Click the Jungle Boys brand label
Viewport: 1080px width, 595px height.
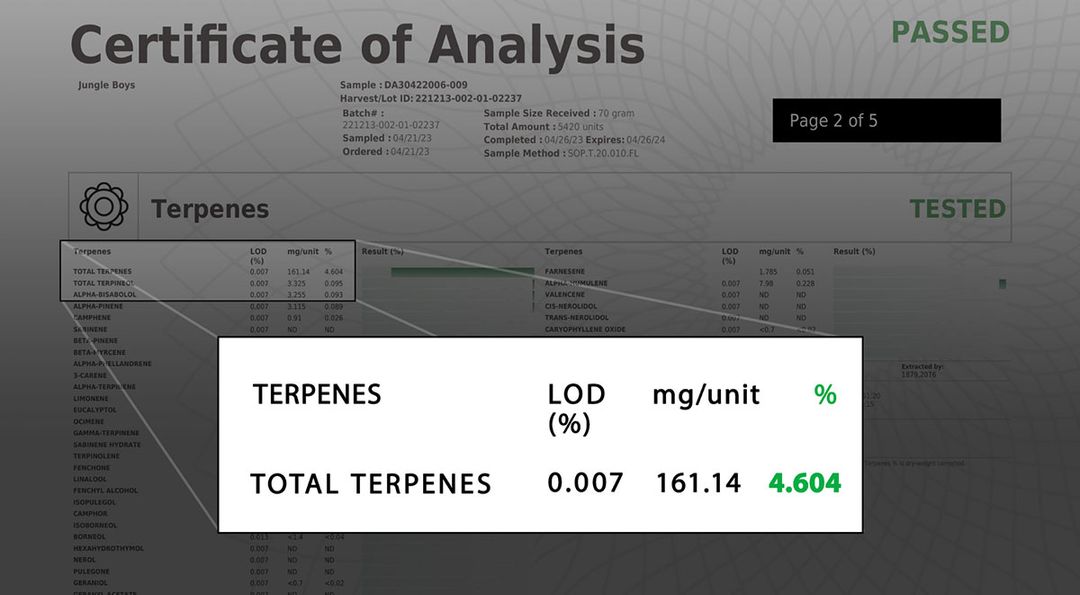pos(106,85)
